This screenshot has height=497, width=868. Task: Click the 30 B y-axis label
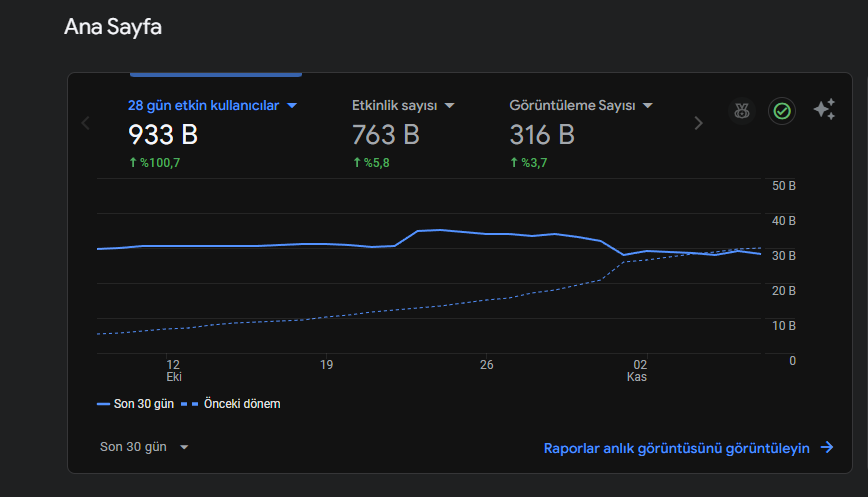click(784, 256)
